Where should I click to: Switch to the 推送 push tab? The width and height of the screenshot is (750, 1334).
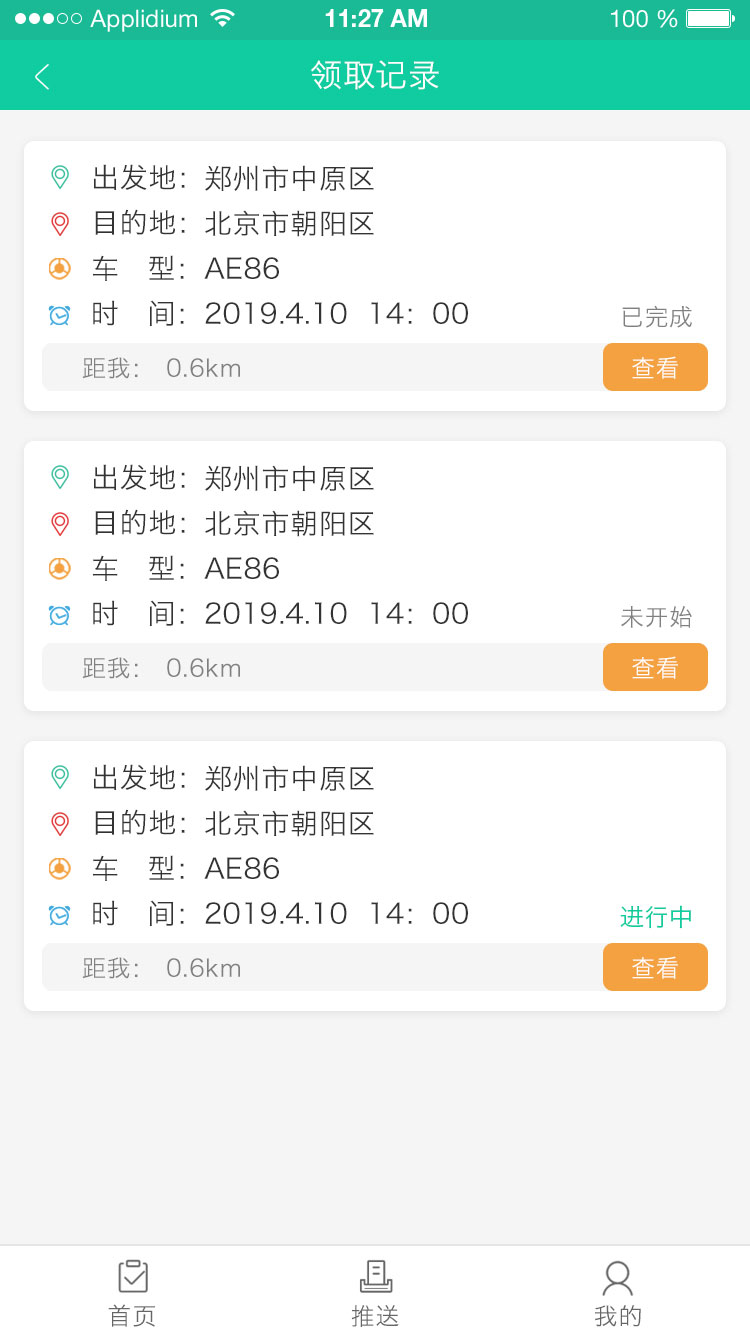tap(375, 1292)
